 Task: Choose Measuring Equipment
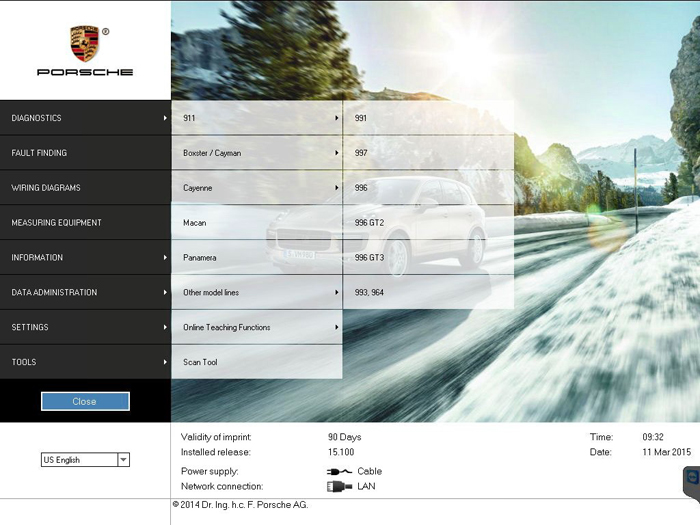(85, 222)
